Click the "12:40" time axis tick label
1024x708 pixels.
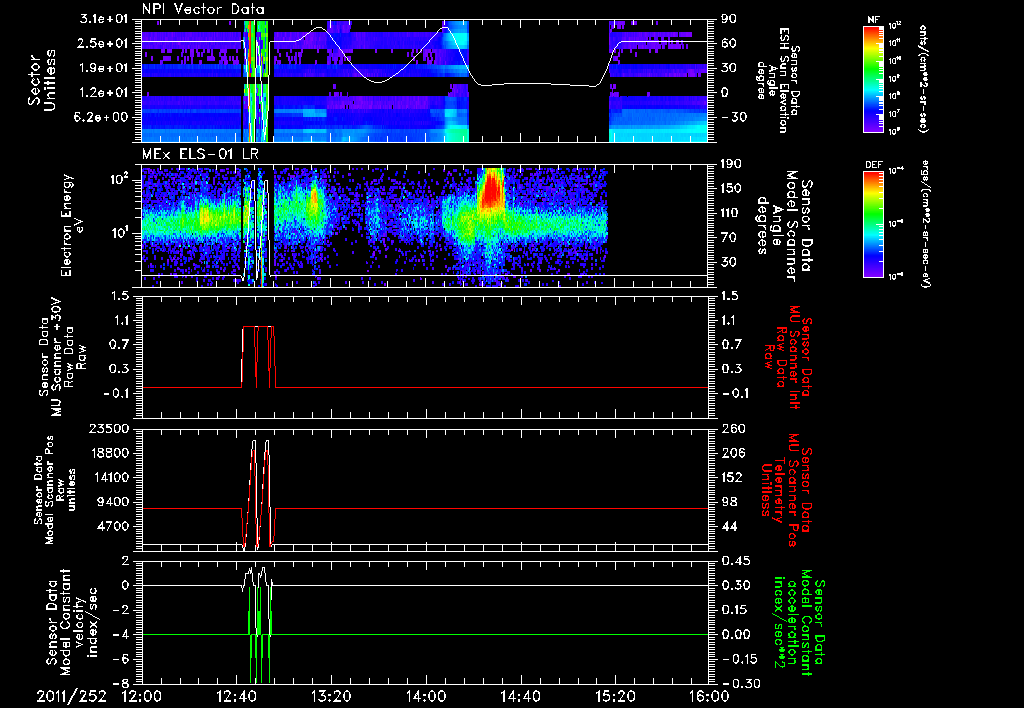point(236,696)
